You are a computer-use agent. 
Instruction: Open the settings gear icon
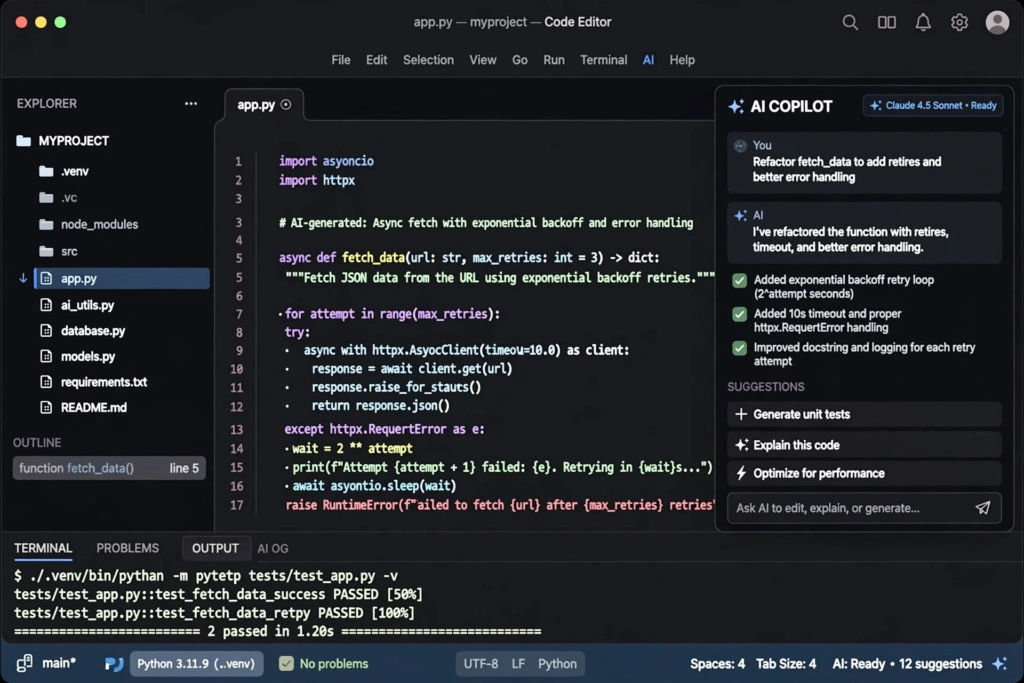coord(959,22)
